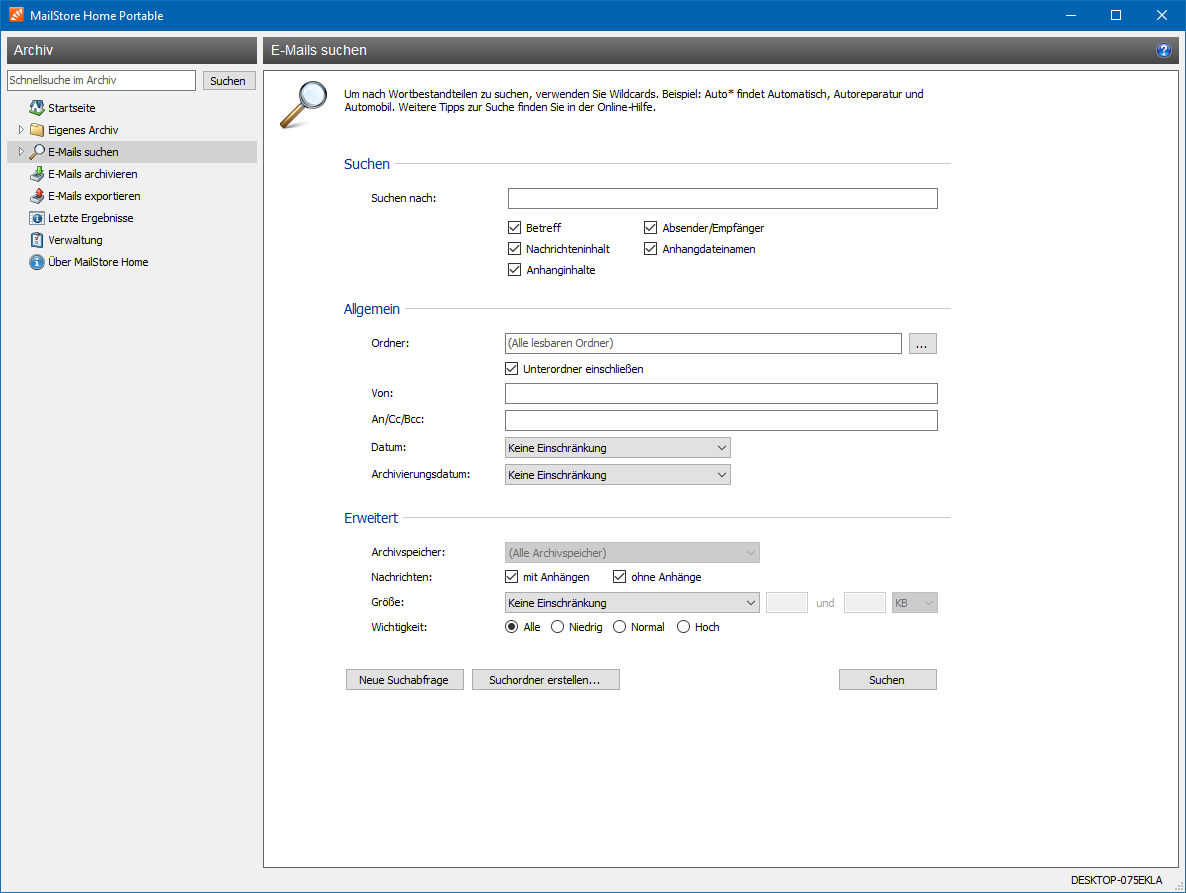This screenshot has width=1186, height=893.
Task: Open the Größe restriction dropdown
Action: point(632,603)
